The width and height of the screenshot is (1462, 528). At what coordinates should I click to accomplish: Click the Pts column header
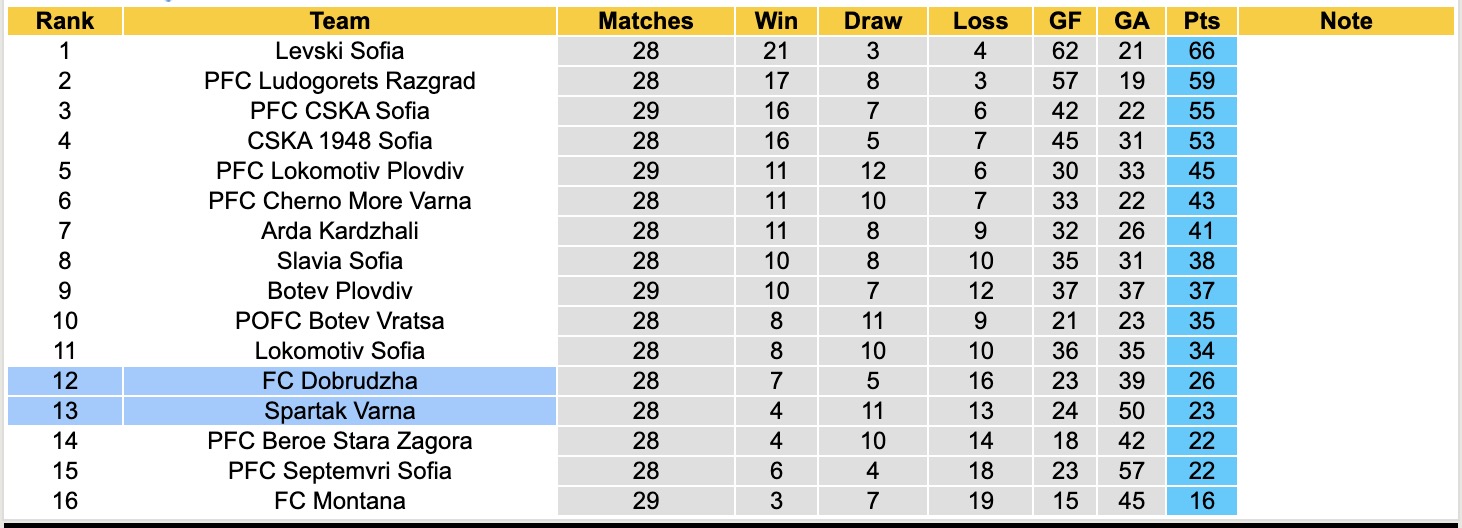click(x=1201, y=21)
